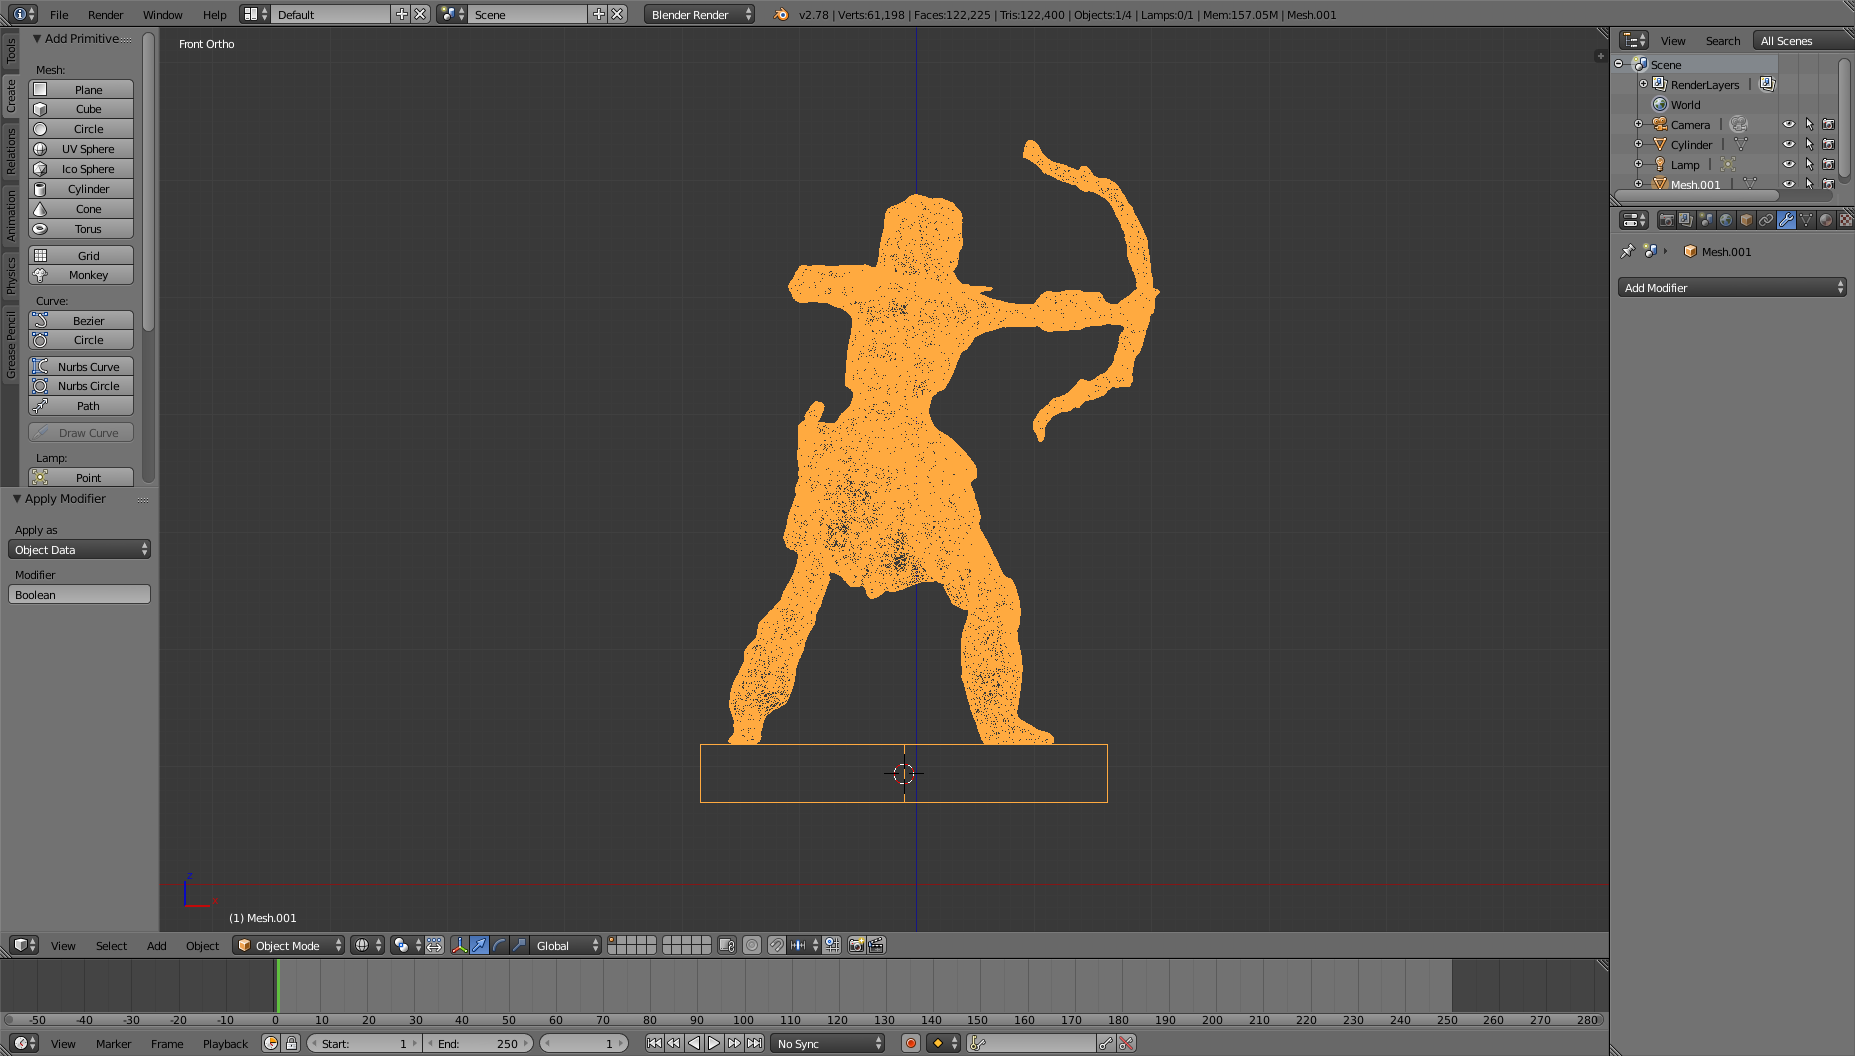Click the 3D View editor type icon
This screenshot has height=1056, width=1855.
24,945
